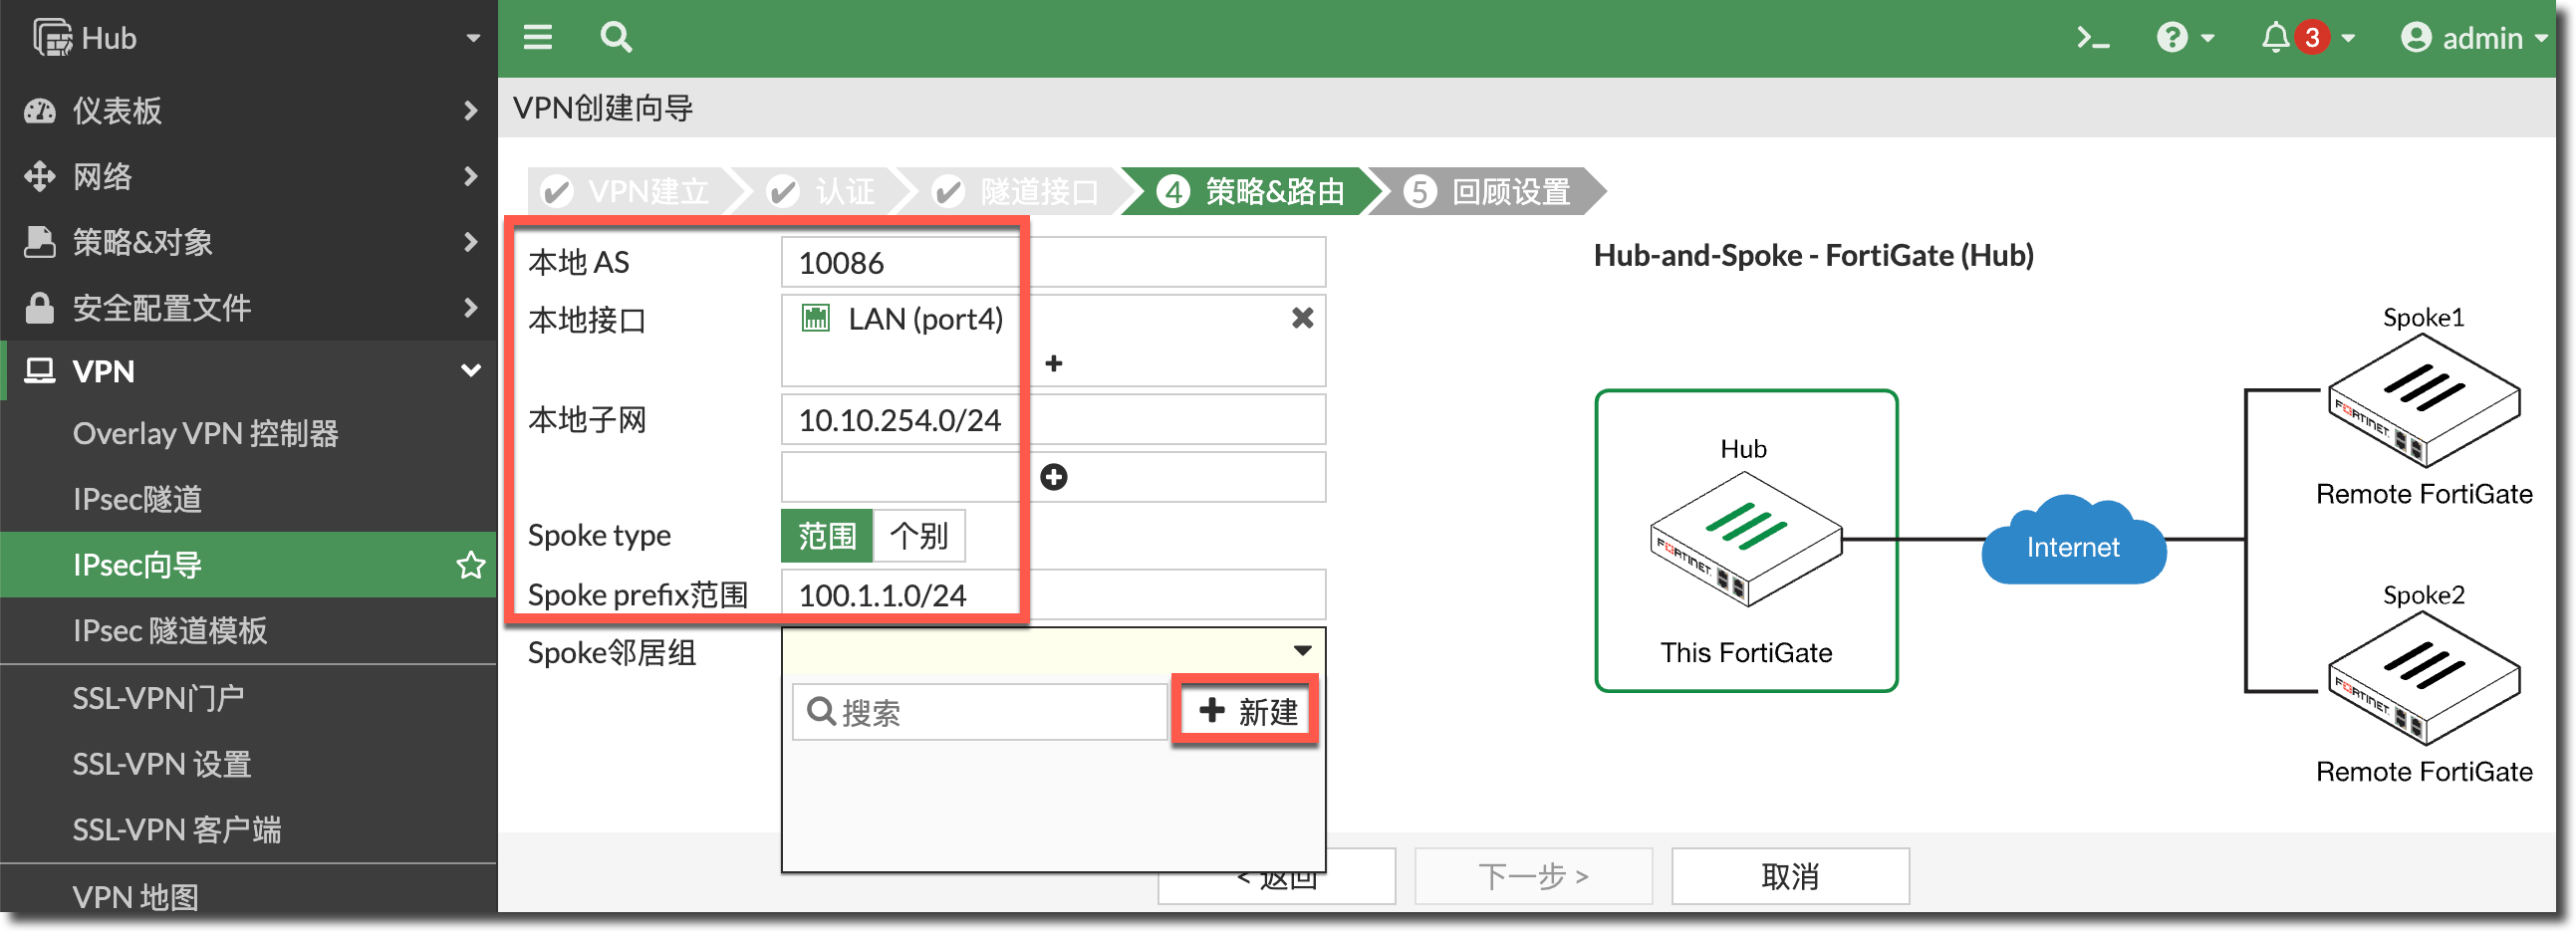
Task: Open IPsec隧道 in the sidebar
Action: pyautogui.click(x=138, y=499)
